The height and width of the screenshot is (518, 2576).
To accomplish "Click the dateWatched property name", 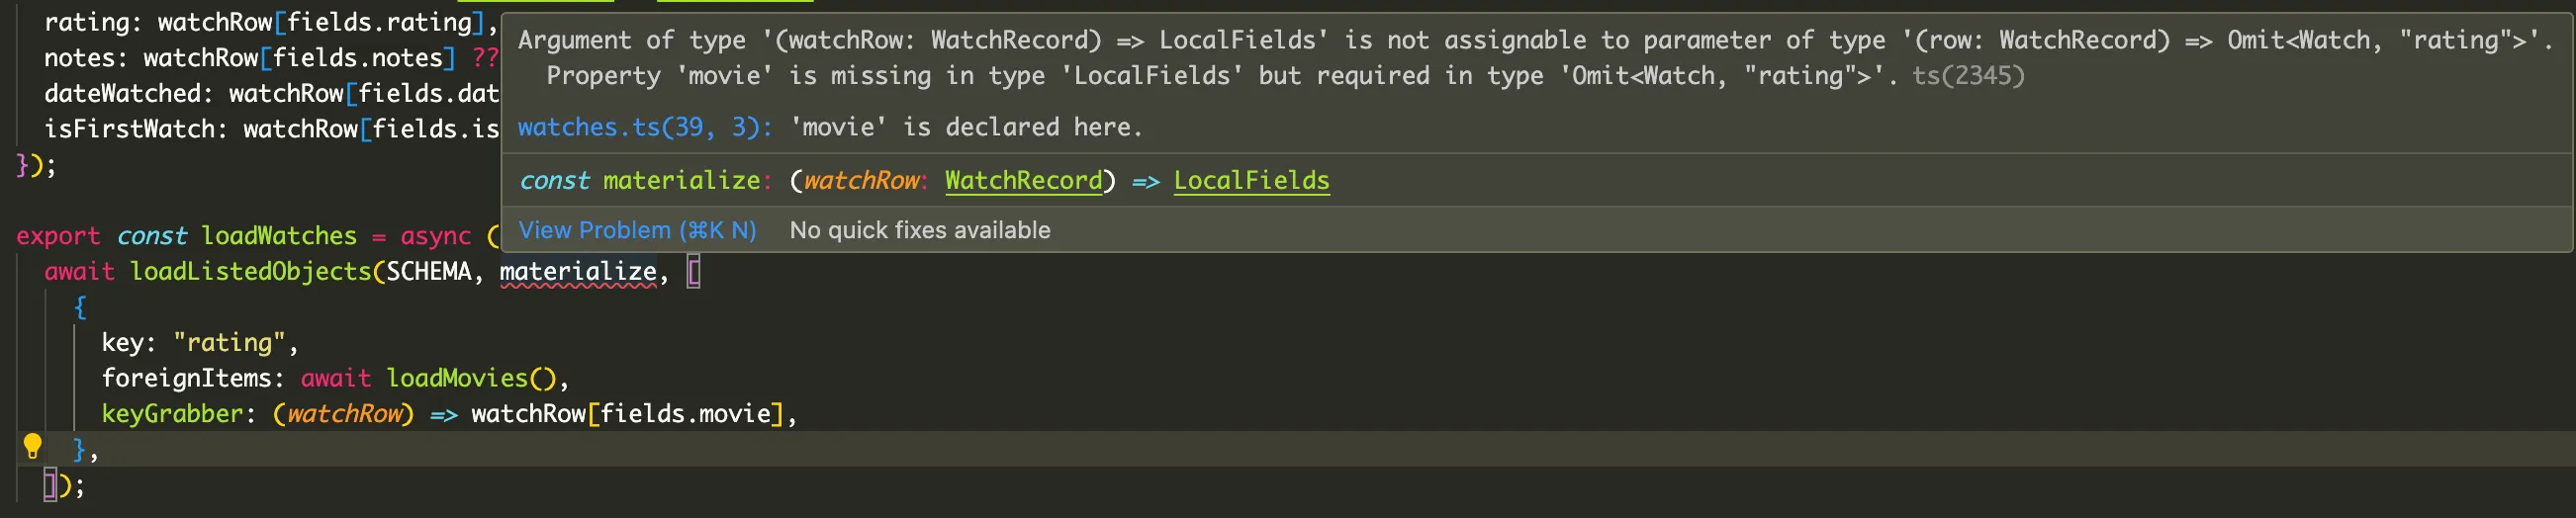I will tap(122, 93).
